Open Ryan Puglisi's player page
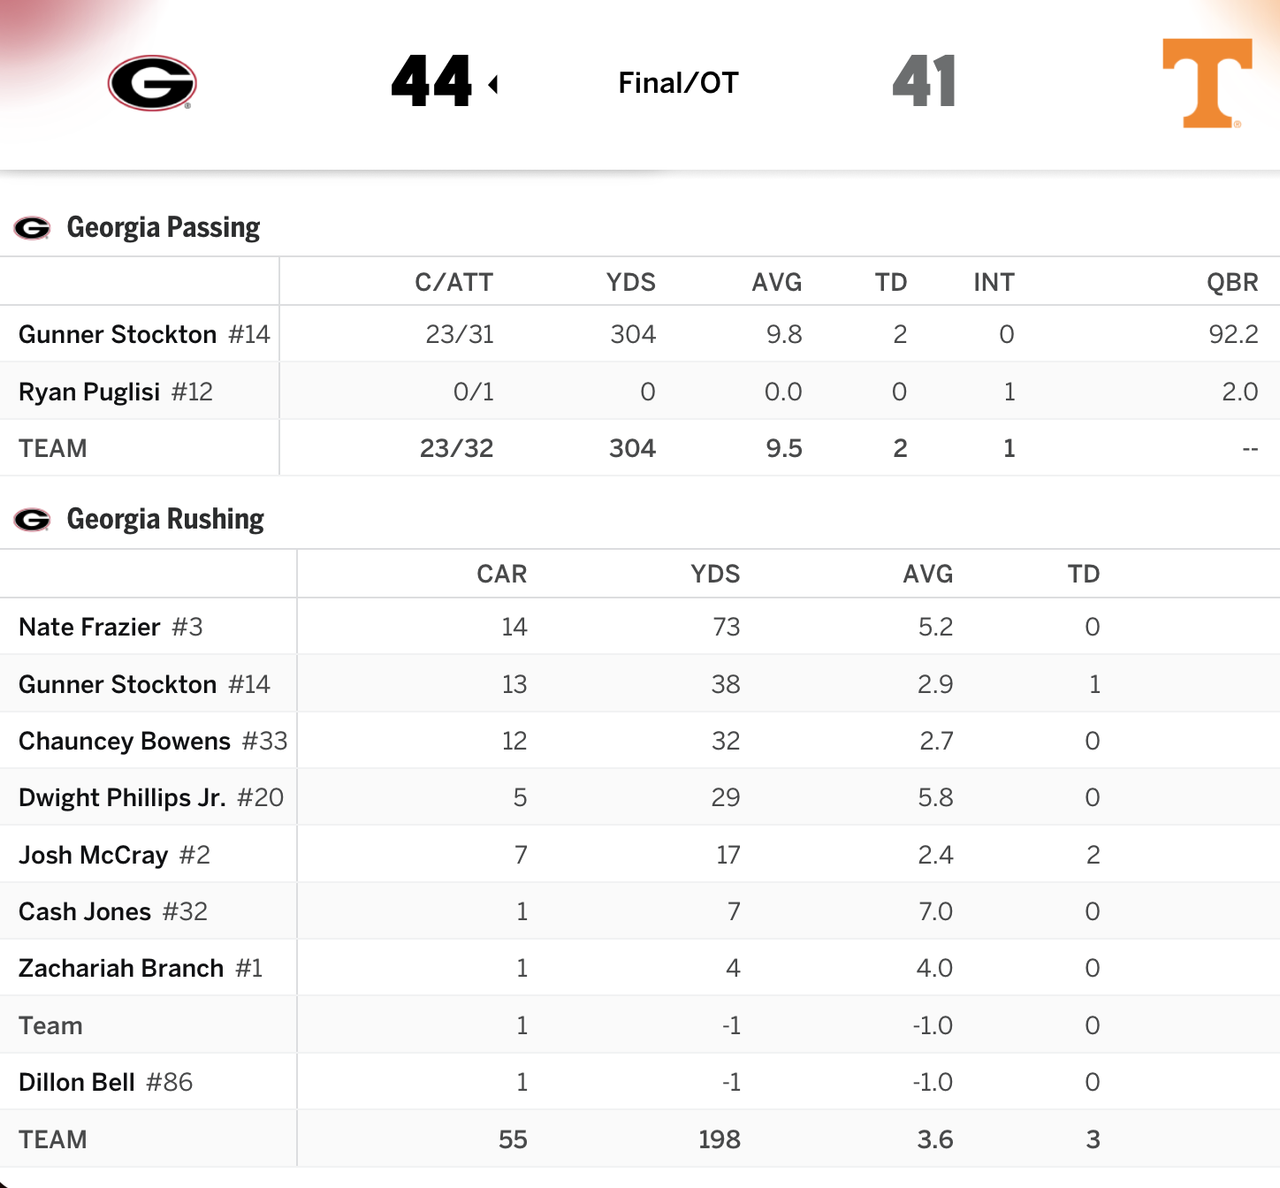The height and width of the screenshot is (1188, 1280). 89,392
